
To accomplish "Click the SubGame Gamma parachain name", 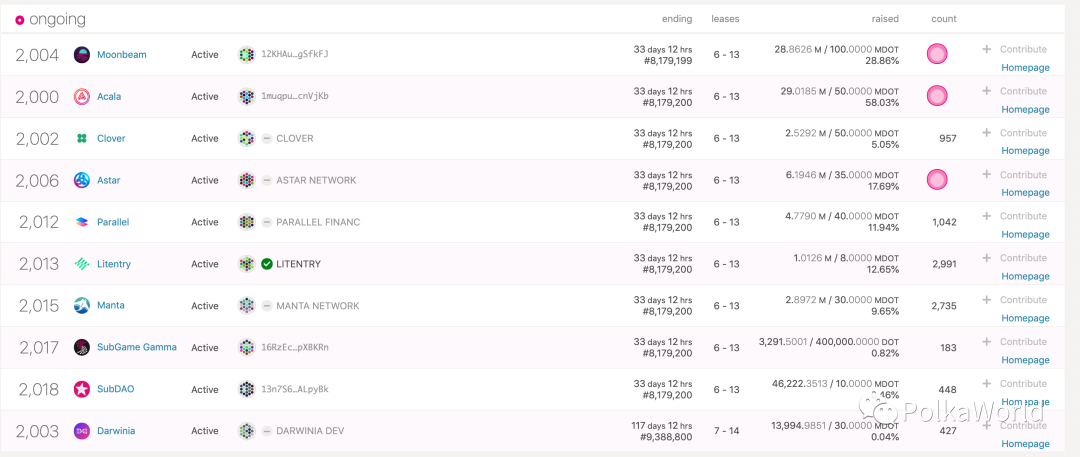I will click(x=136, y=348).
